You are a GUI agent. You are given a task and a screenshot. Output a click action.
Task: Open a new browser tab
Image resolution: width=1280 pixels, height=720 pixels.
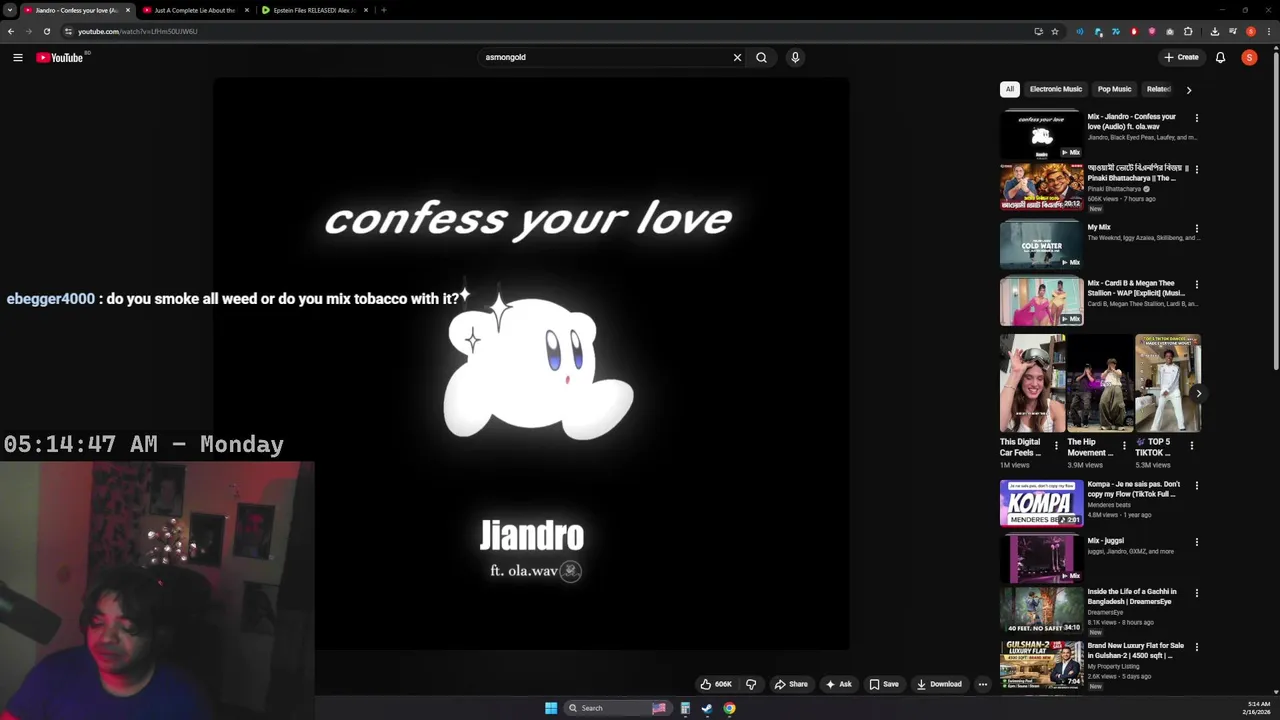(x=383, y=10)
